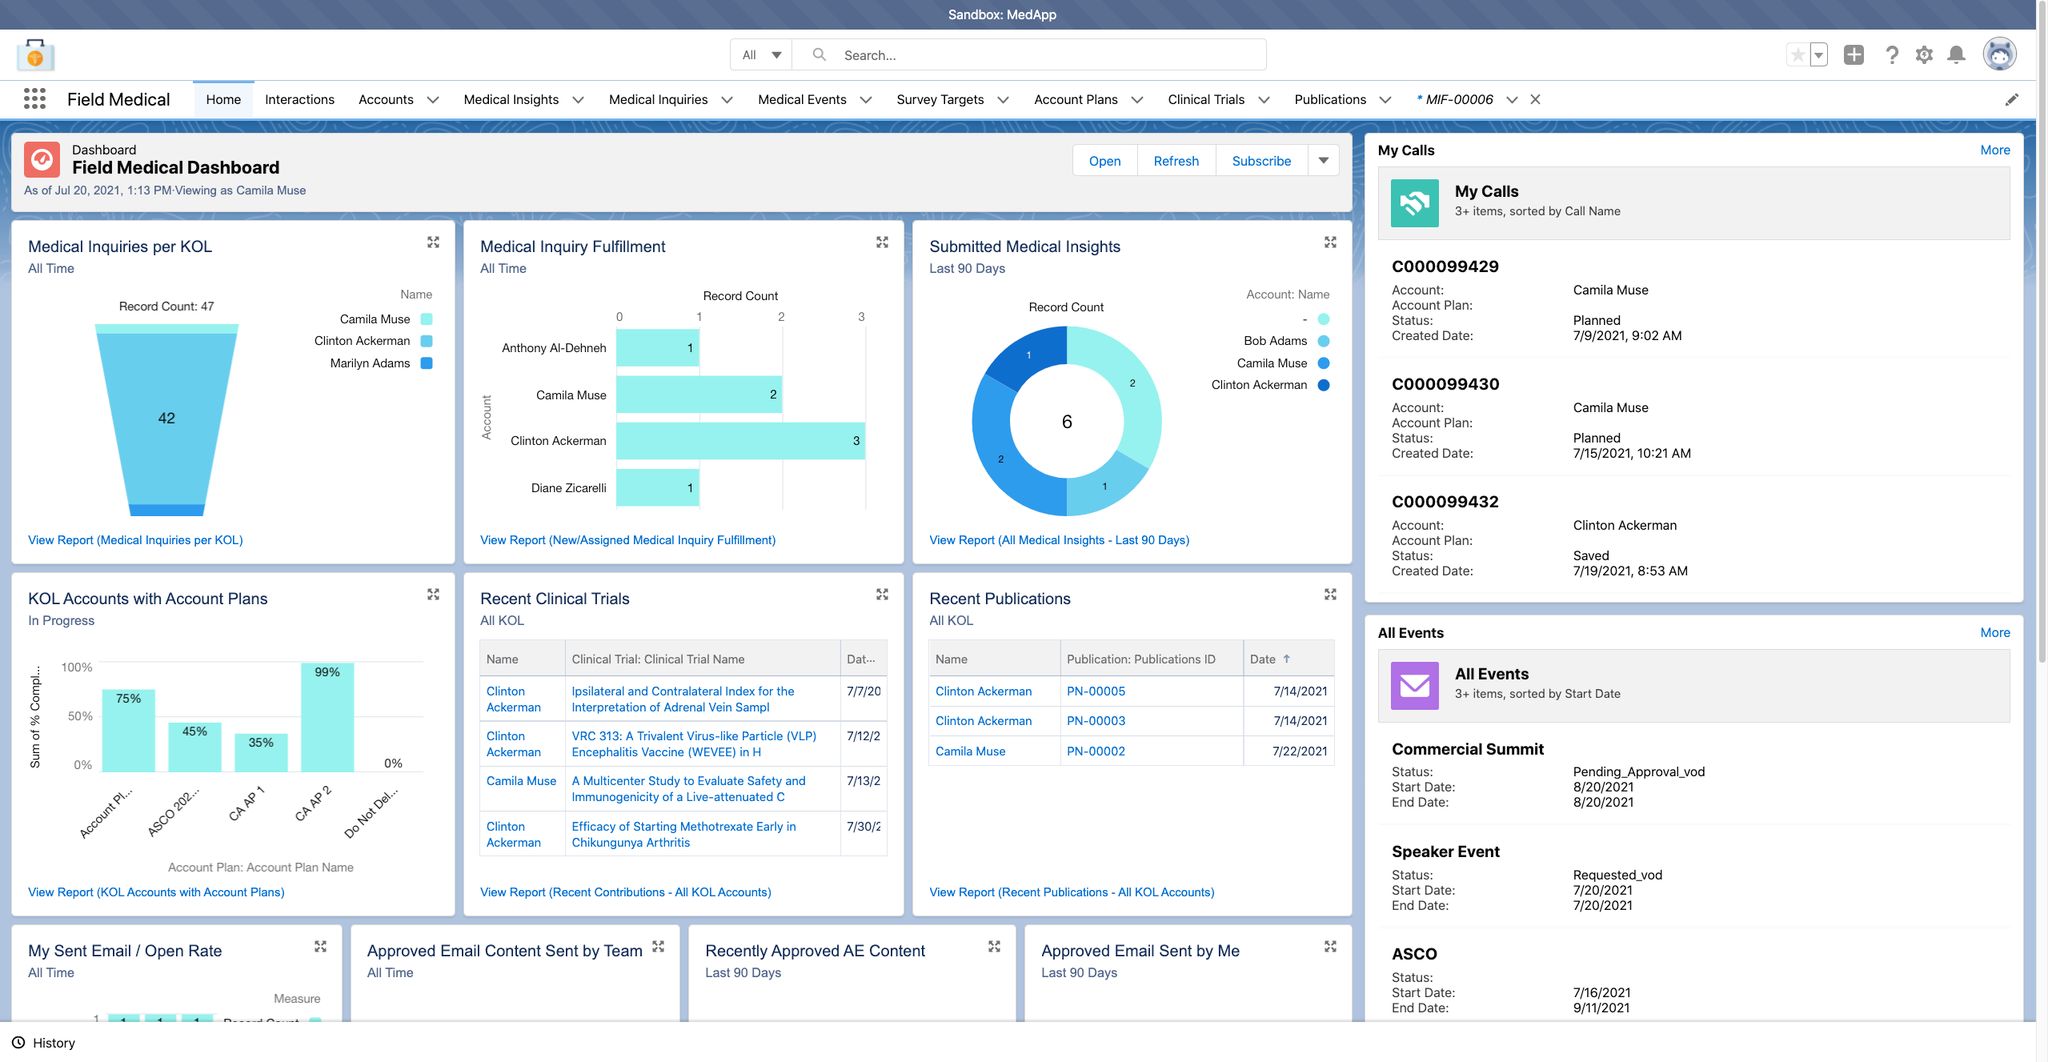Expand the Submitted Medical Insights chart
This screenshot has height=1062, width=2048.
coord(1330,242)
